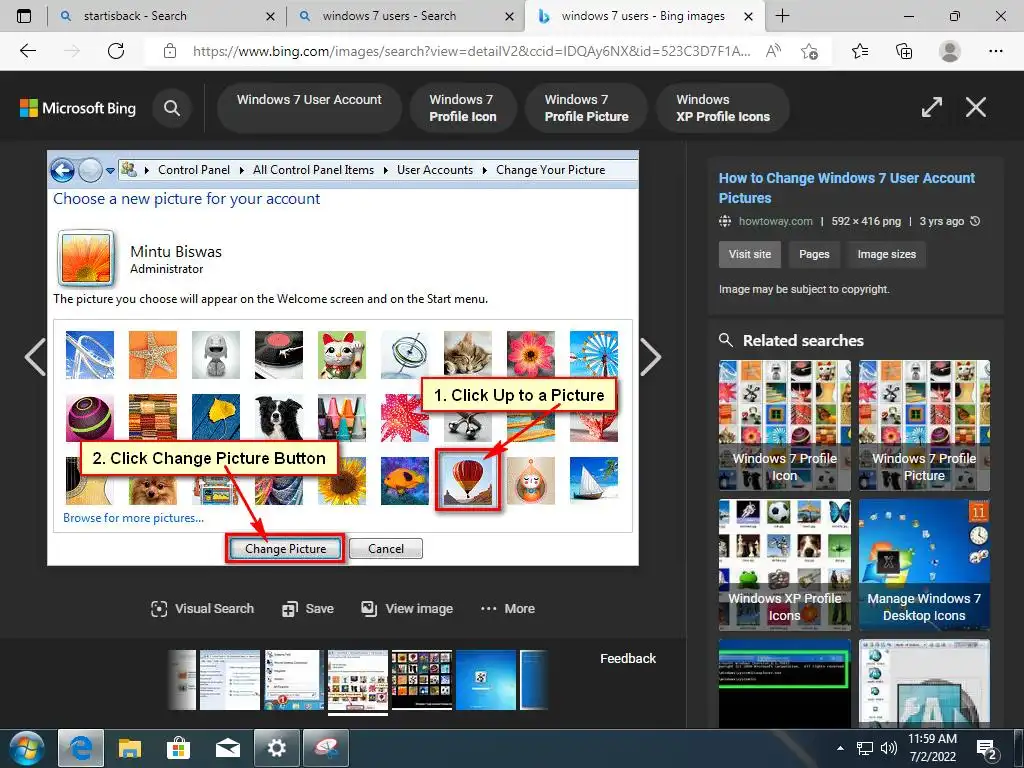Viewport: 1024px width, 768px height.
Task: Click the Feedback link
Action: pyautogui.click(x=628, y=658)
